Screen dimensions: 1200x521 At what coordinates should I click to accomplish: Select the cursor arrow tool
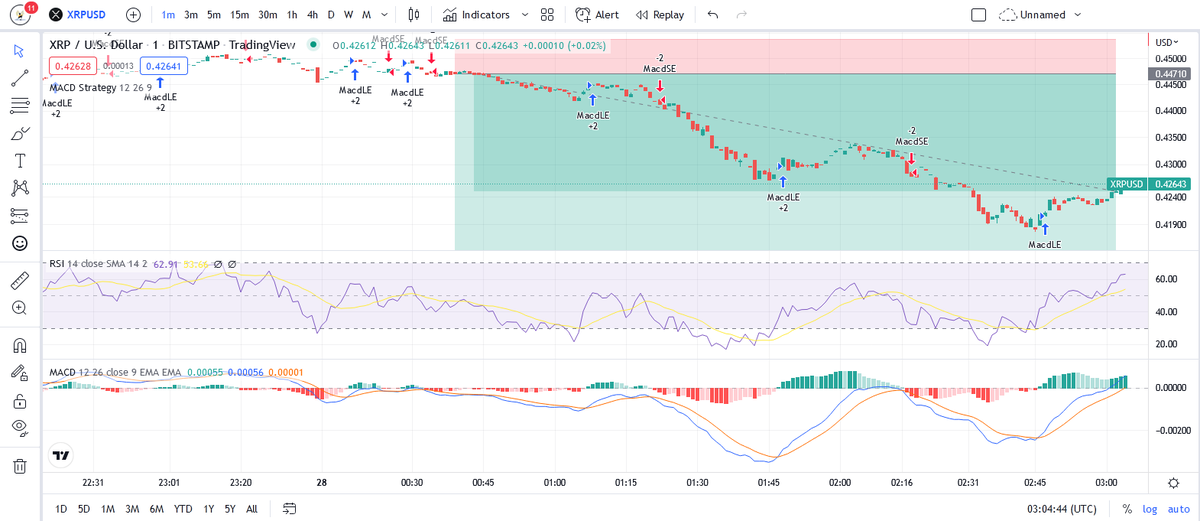(x=19, y=51)
